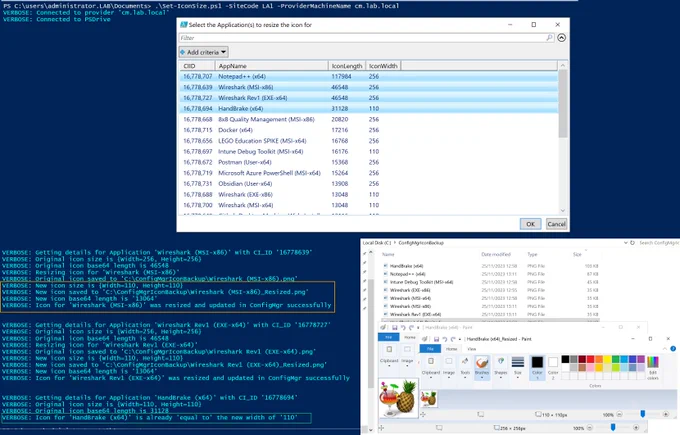680x435 pixels.
Task: Switch to Home tab in Resized Paint window
Action: (x=451, y=349)
